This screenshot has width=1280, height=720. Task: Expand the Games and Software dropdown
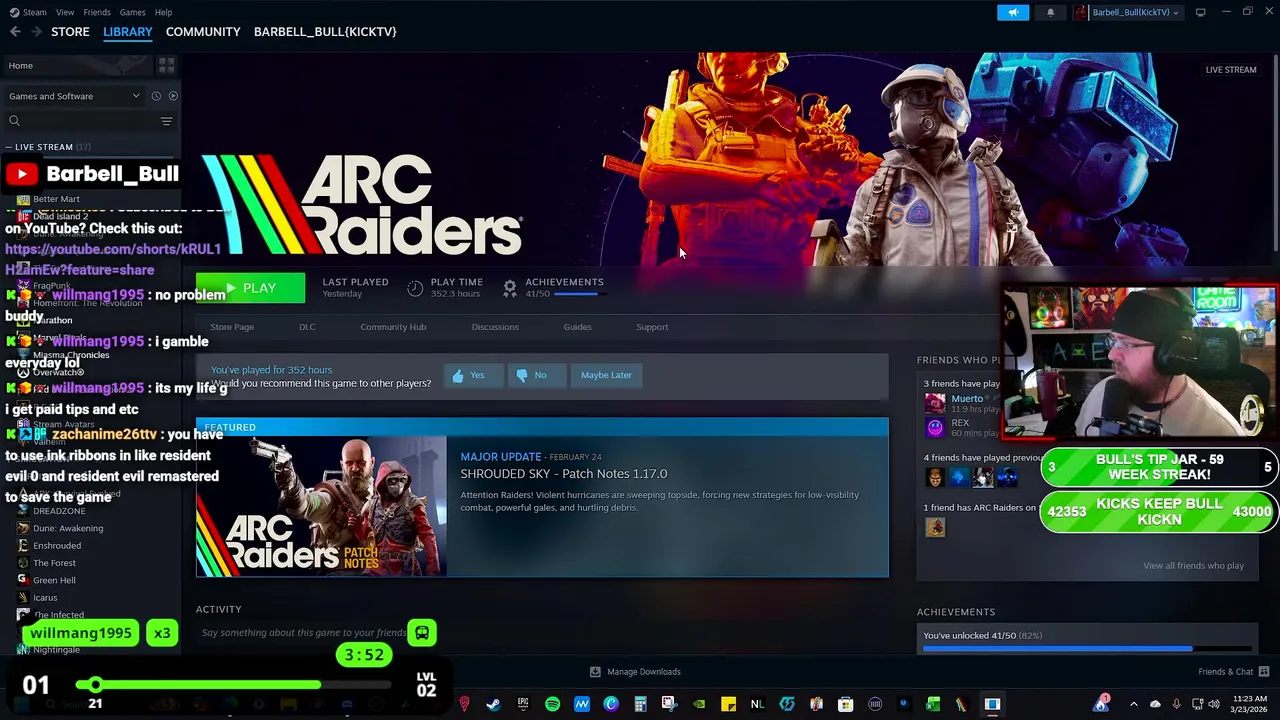[x=74, y=96]
